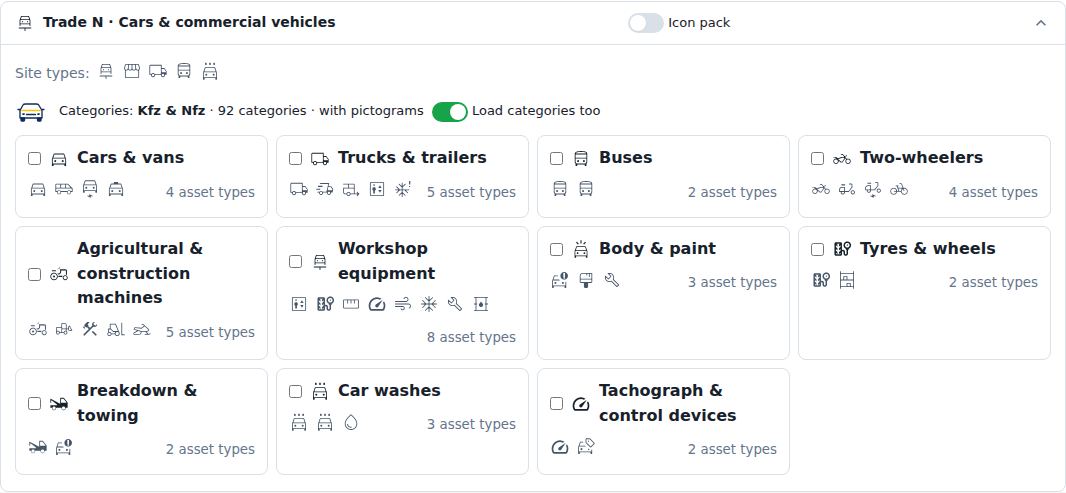Check the Breakdown & towing checkbox

pyautogui.click(x=35, y=404)
